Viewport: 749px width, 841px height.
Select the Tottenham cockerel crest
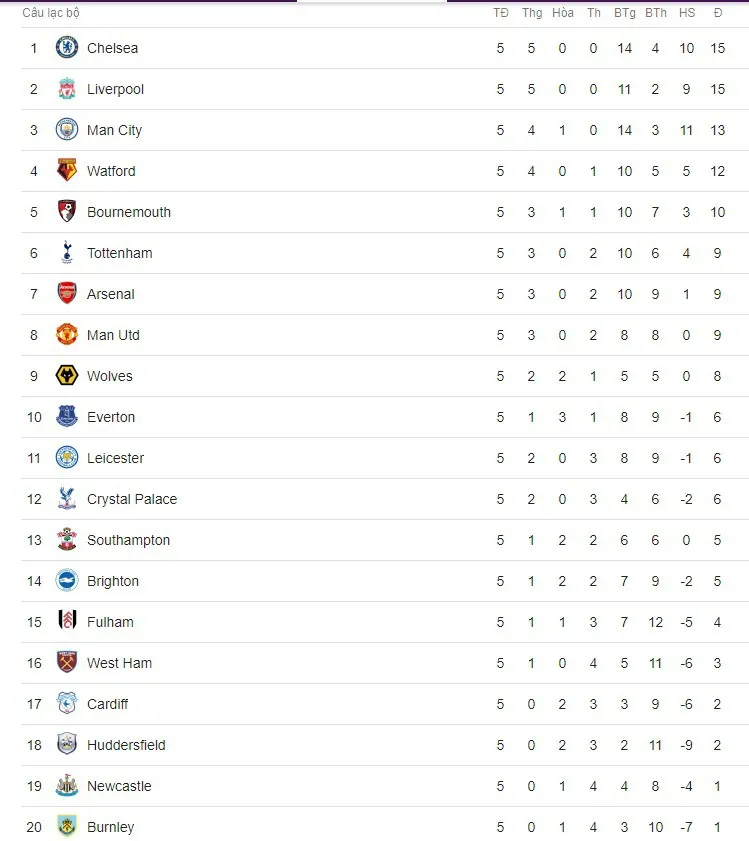(67, 253)
